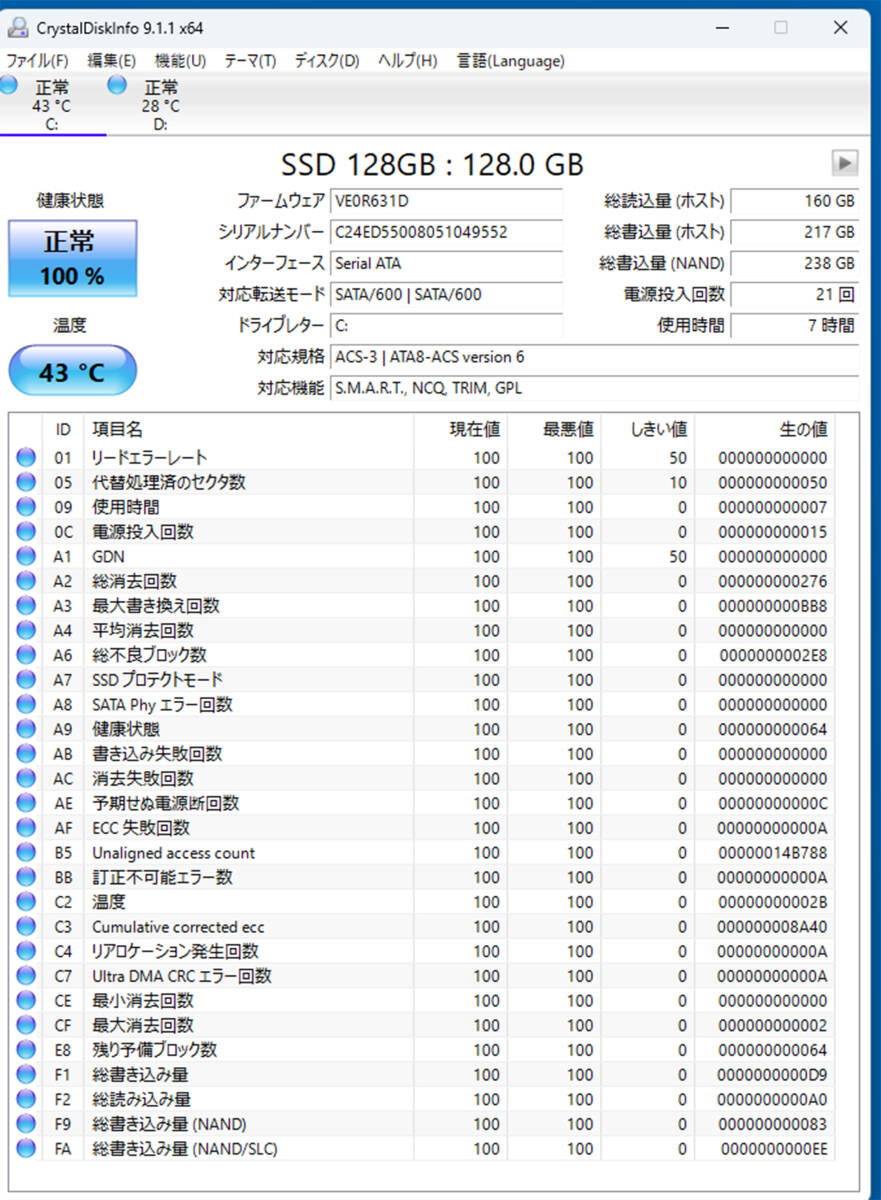
Task: Click status orb for C4 リアロケーション発生回数
Action: pyautogui.click(x=26, y=951)
